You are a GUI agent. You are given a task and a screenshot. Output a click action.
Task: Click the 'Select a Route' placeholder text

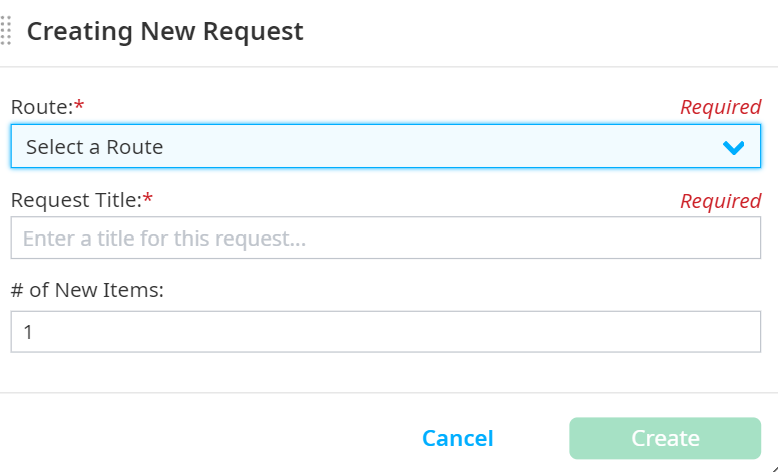coord(94,147)
